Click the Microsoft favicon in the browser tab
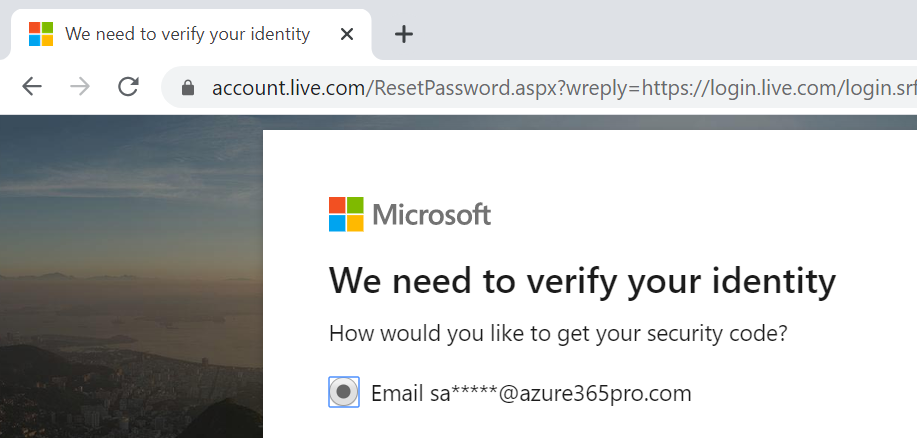The width and height of the screenshot is (917, 438). (41, 34)
